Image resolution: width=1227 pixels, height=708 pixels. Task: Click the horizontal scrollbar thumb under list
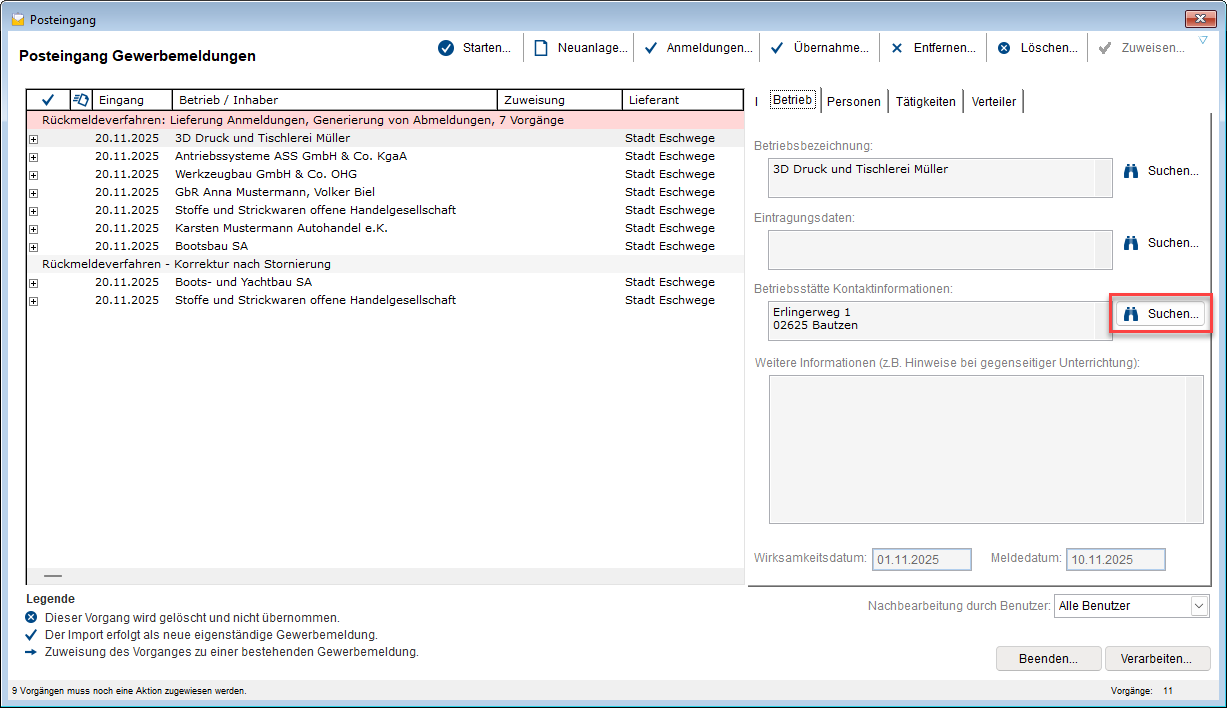[x=53, y=576]
